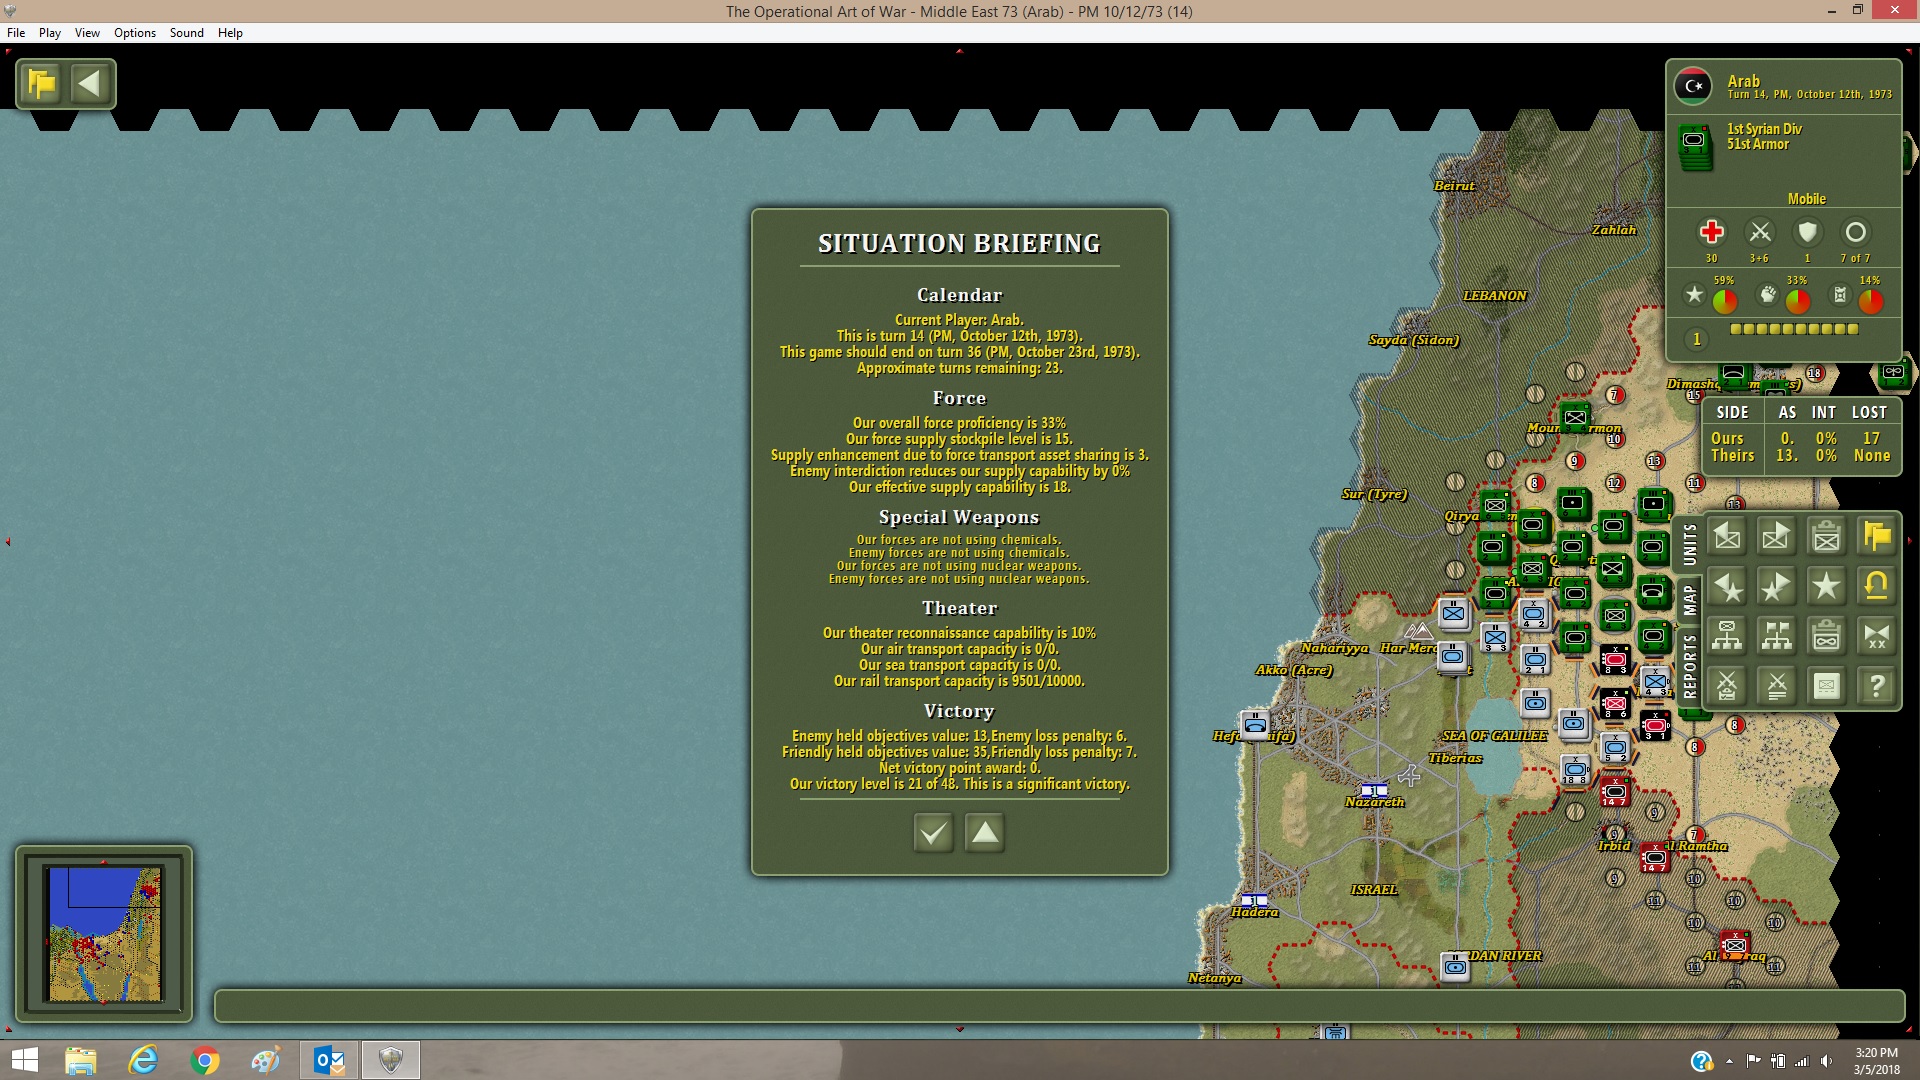1920x1080 pixels.
Task: Click the left-pointing triangle back button
Action: 90,84
